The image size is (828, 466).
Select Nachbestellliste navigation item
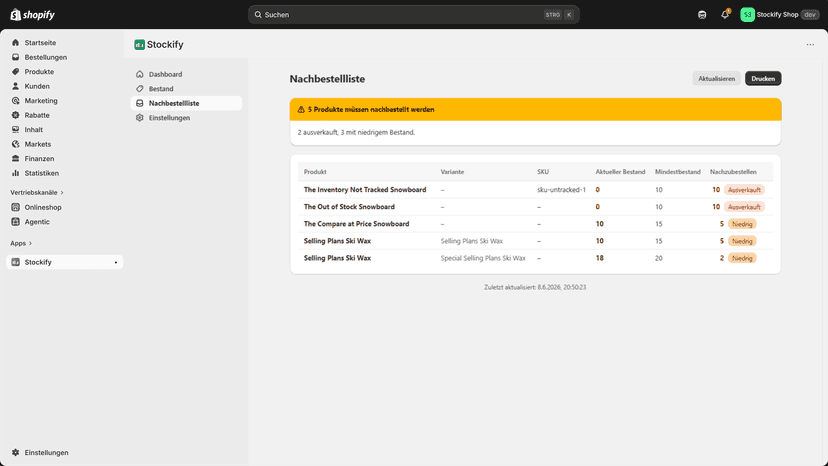186,104
